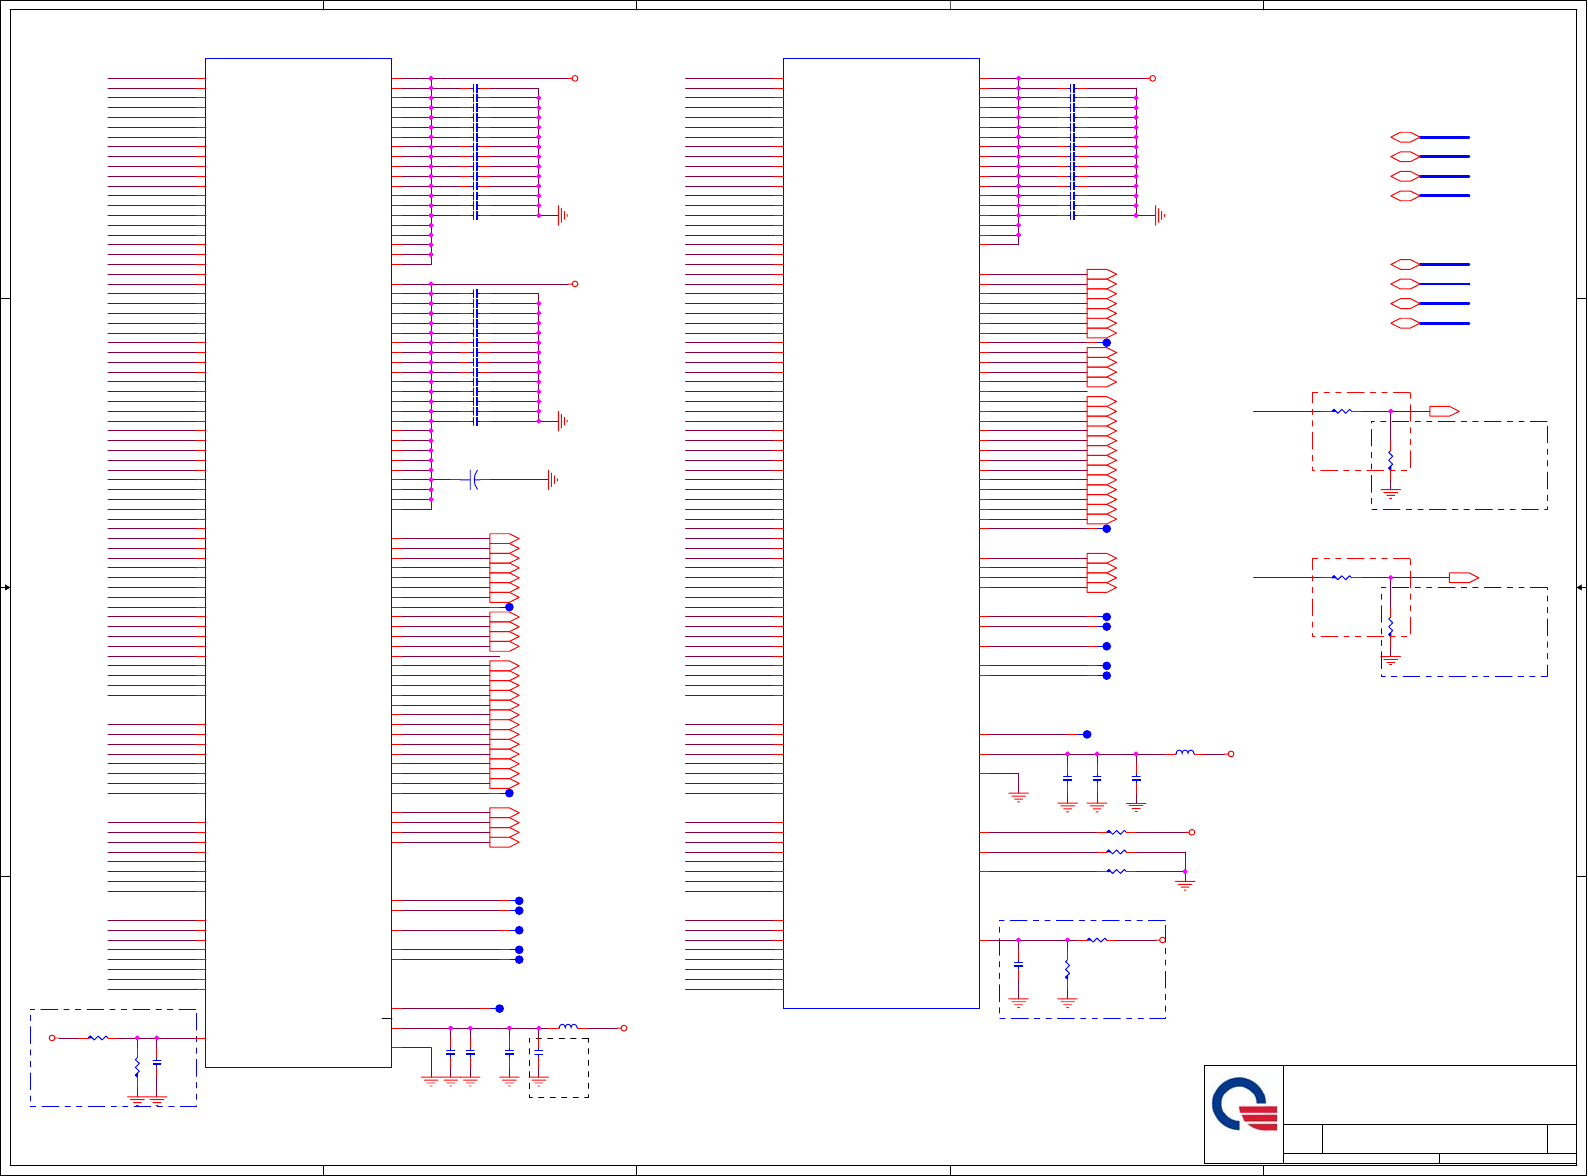Viewport: 1588px width, 1176px height.
Task: Click terminal circle at end of right chip's inductor
Action: pyautogui.click(x=1231, y=754)
